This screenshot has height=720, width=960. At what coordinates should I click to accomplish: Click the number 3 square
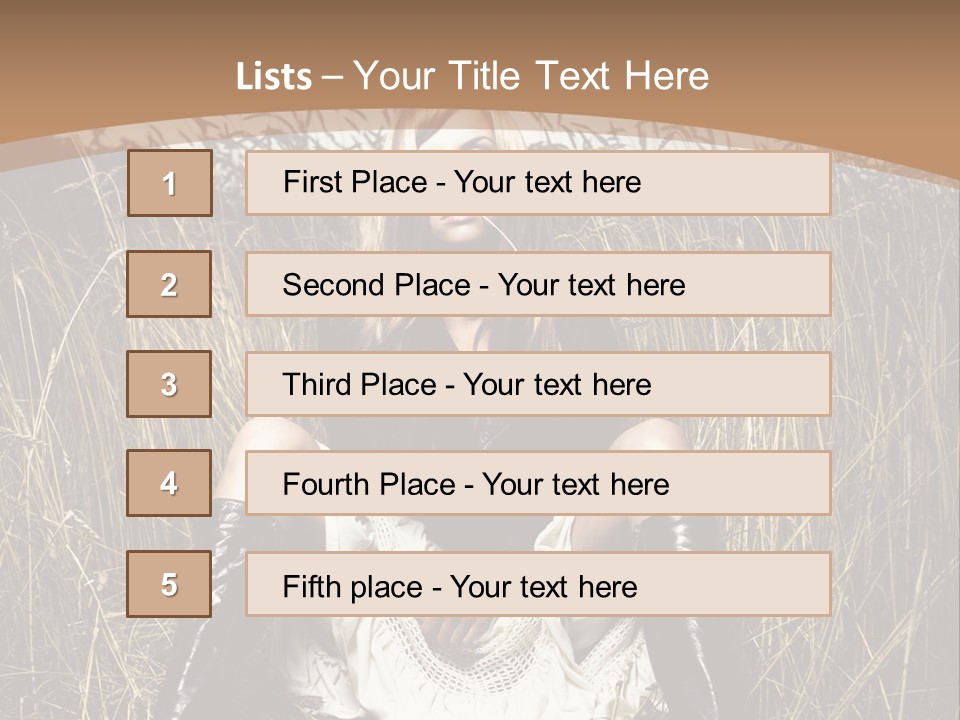pos(169,384)
